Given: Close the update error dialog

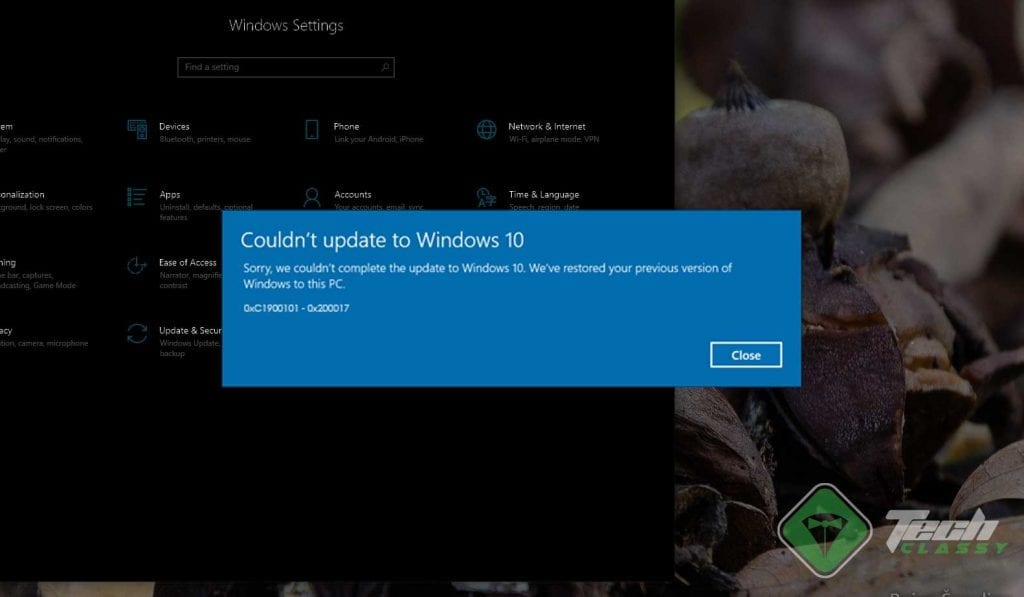Looking at the screenshot, I should click(745, 355).
